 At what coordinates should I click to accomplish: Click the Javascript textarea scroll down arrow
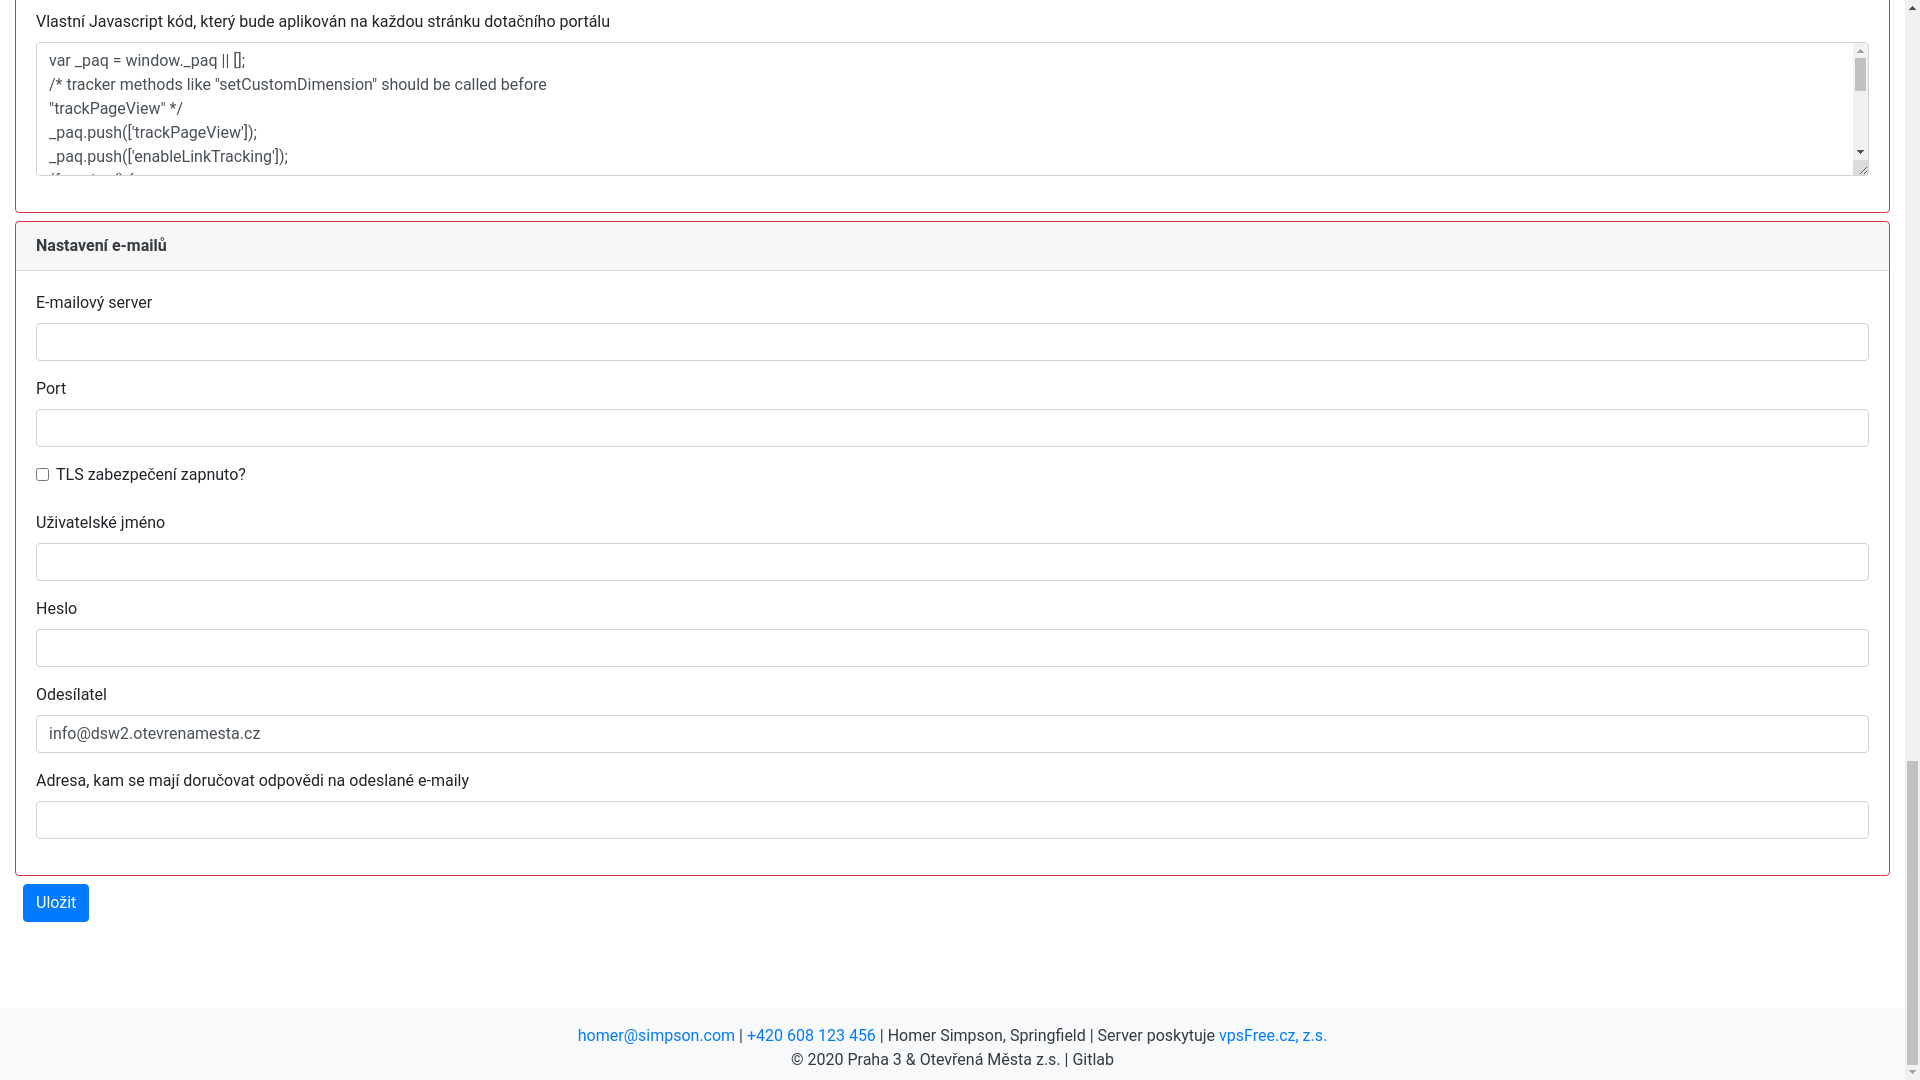click(1860, 152)
